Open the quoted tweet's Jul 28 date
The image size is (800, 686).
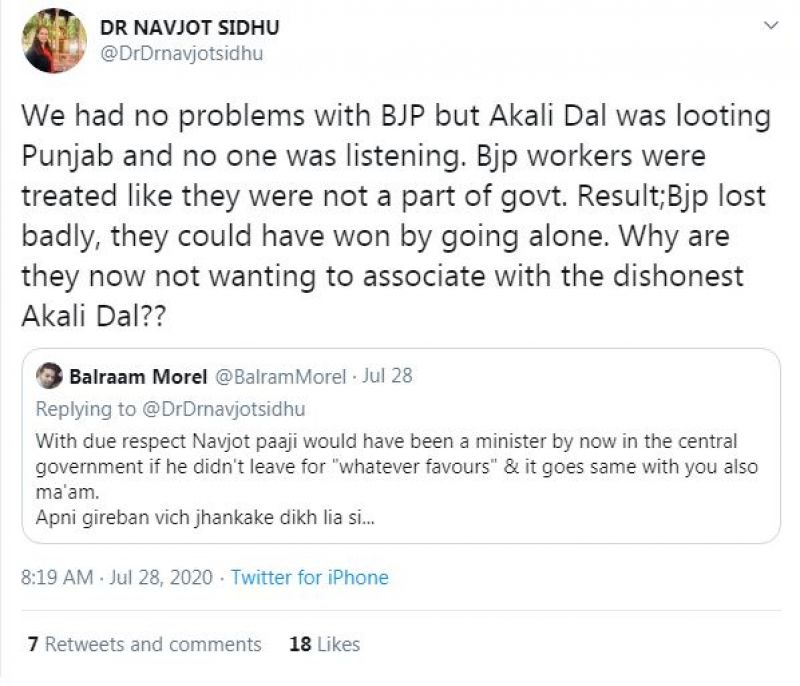(x=388, y=377)
